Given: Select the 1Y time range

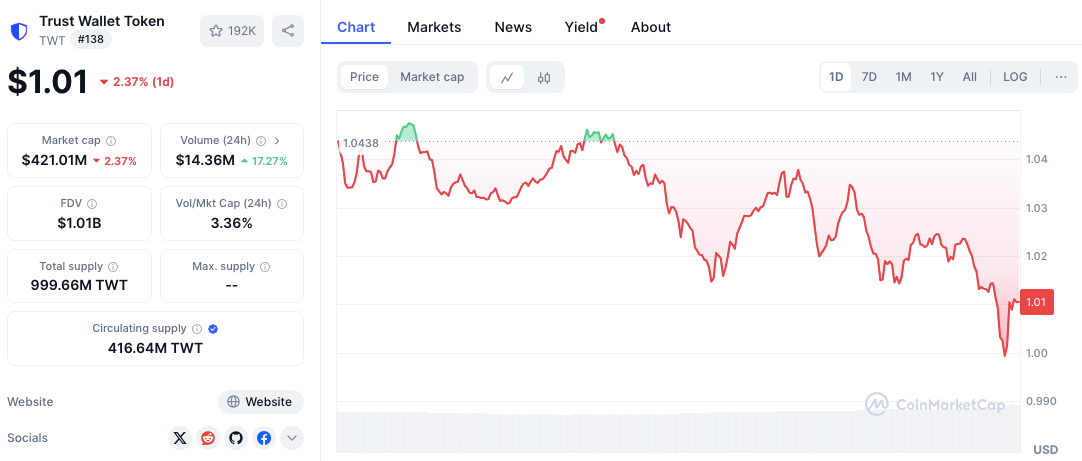Looking at the screenshot, I should [x=936, y=77].
